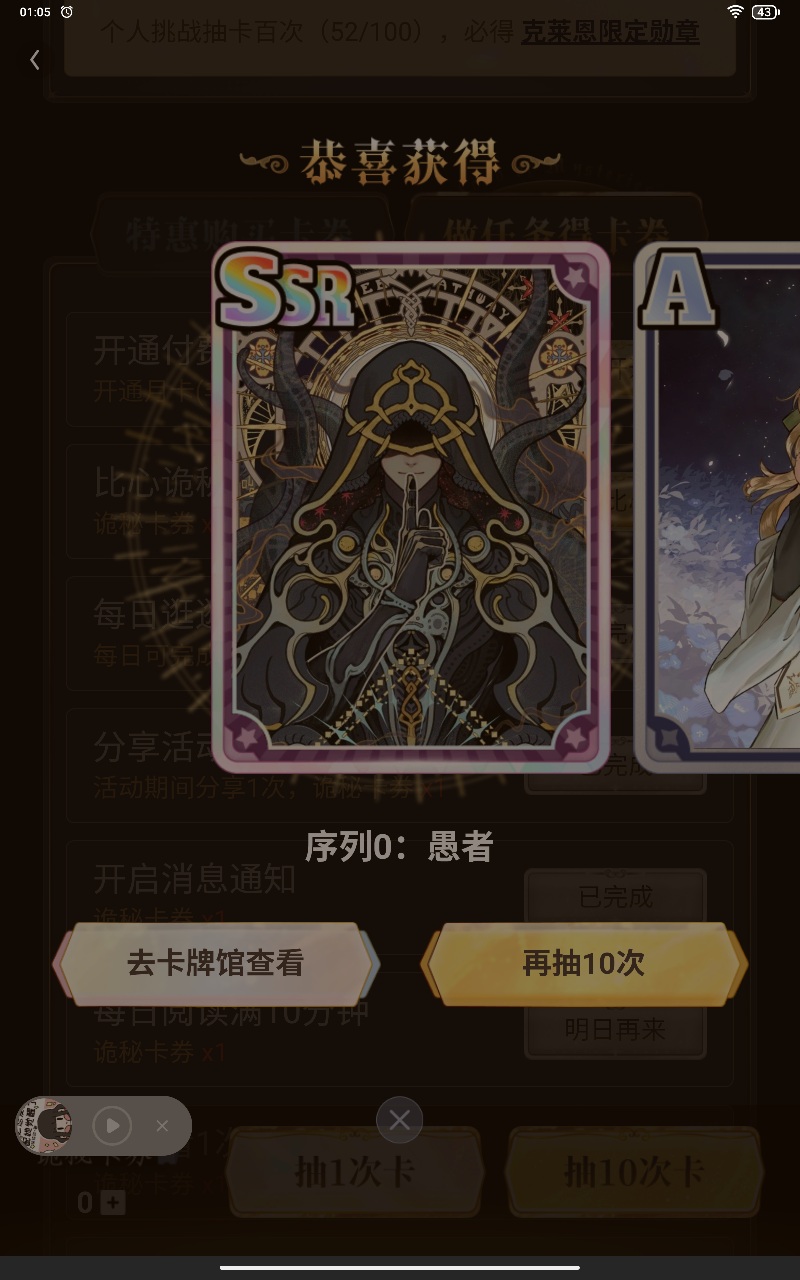Select the SSR Fool card

[411, 508]
